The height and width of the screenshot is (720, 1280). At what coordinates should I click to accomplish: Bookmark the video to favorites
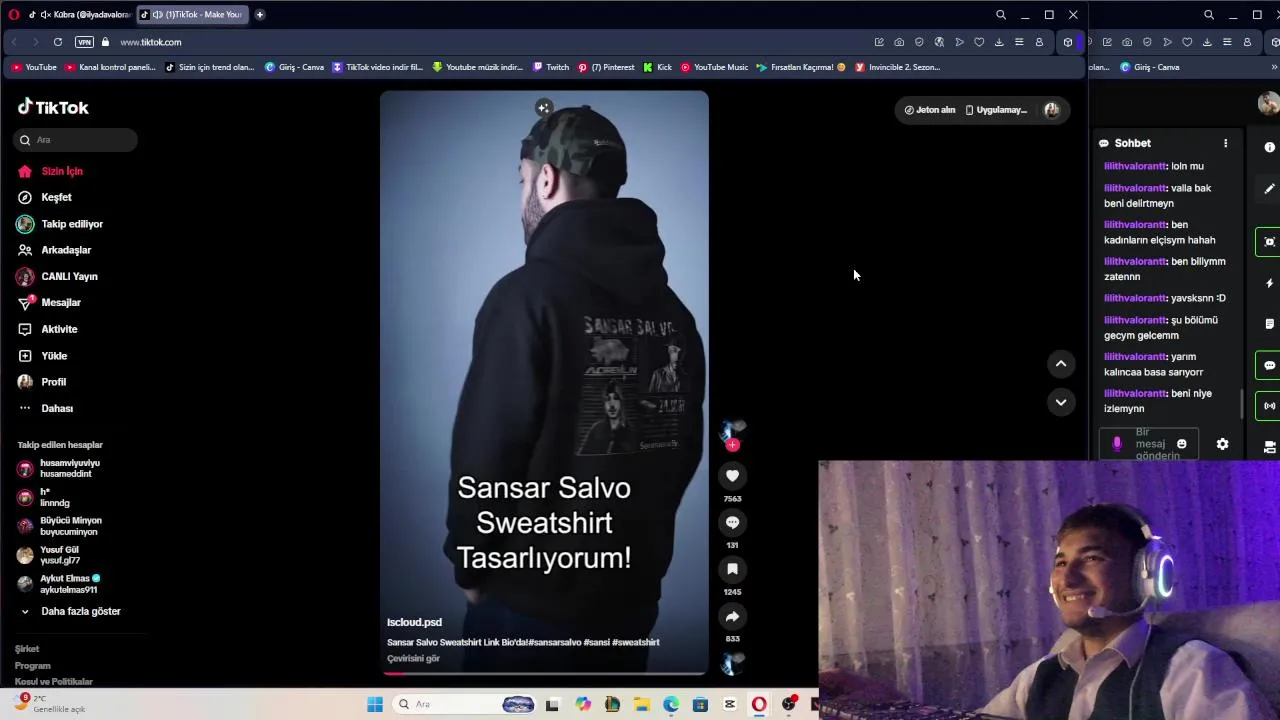732,569
